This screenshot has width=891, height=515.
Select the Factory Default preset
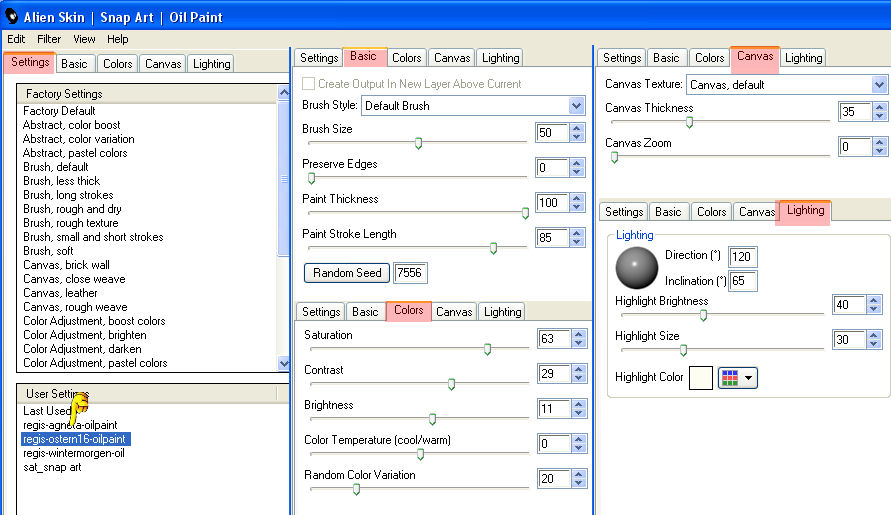59,111
